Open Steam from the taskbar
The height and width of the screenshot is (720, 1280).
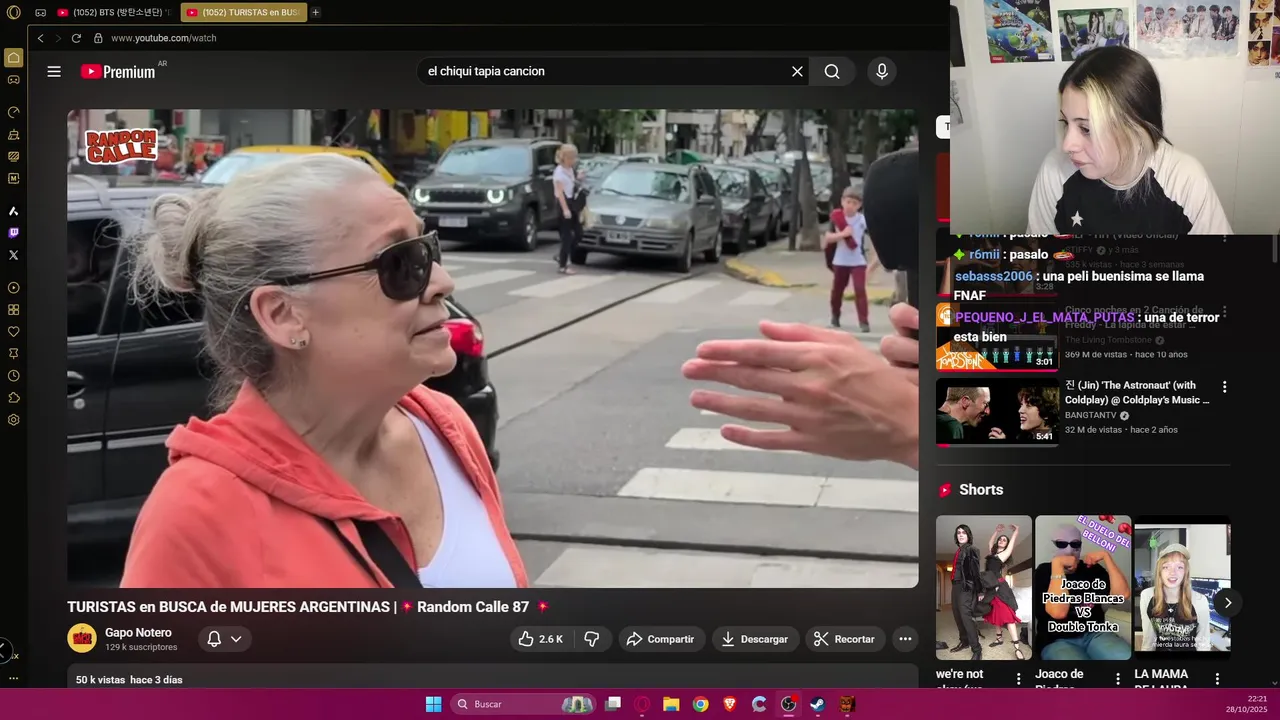coord(817,704)
